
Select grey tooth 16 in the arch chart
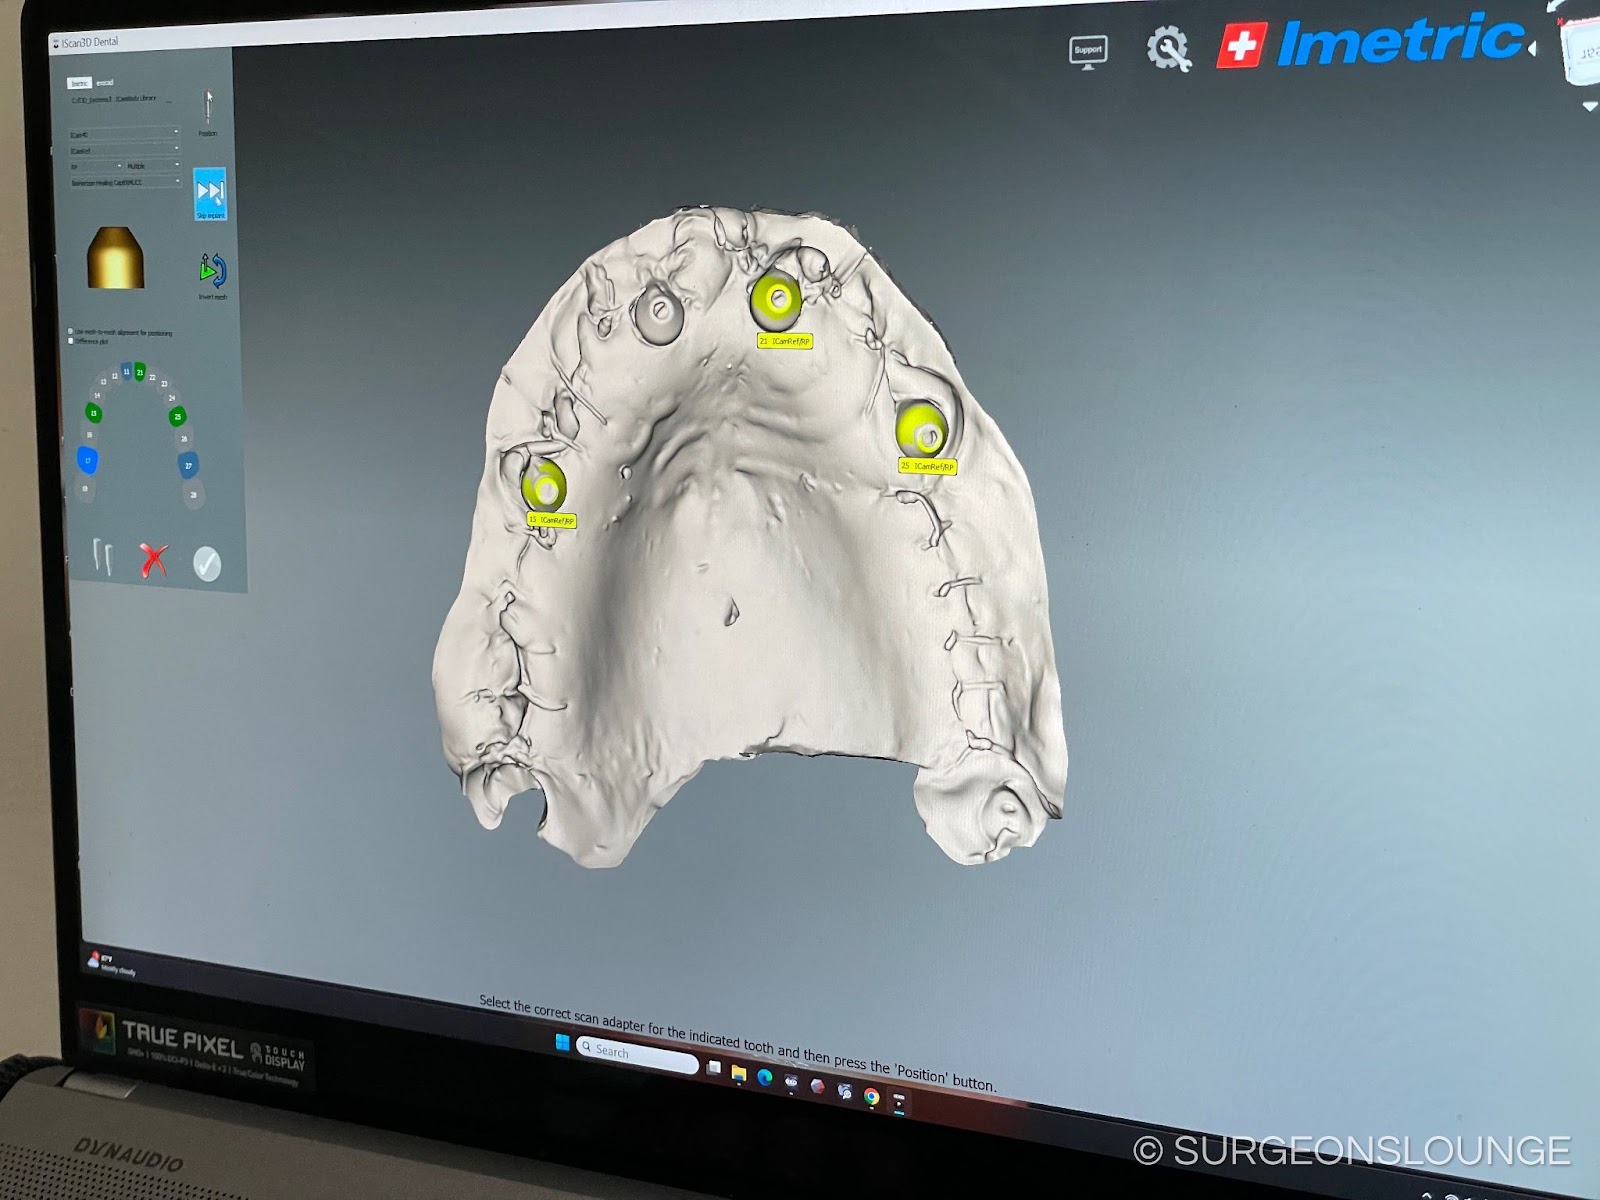coord(89,435)
